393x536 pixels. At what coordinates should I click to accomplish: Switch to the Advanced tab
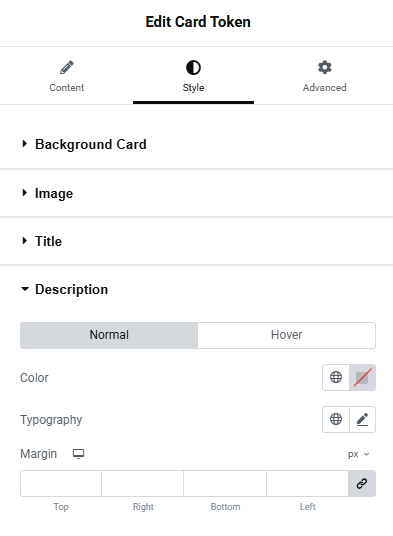tap(325, 76)
